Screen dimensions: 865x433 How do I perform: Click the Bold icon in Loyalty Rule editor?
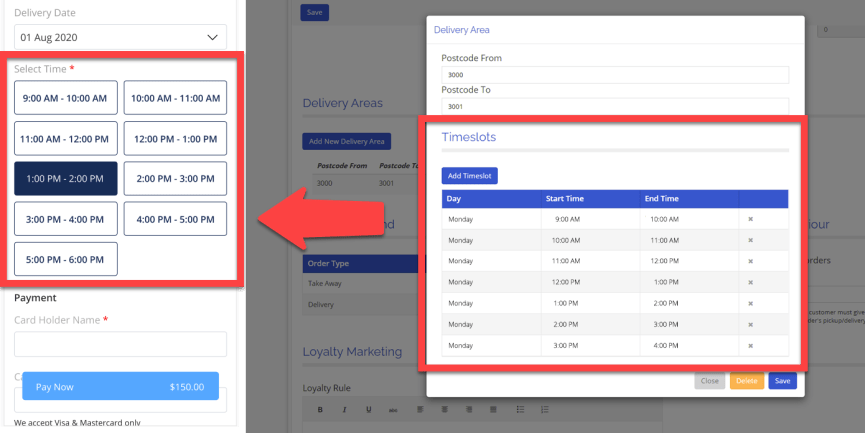click(320, 409)
